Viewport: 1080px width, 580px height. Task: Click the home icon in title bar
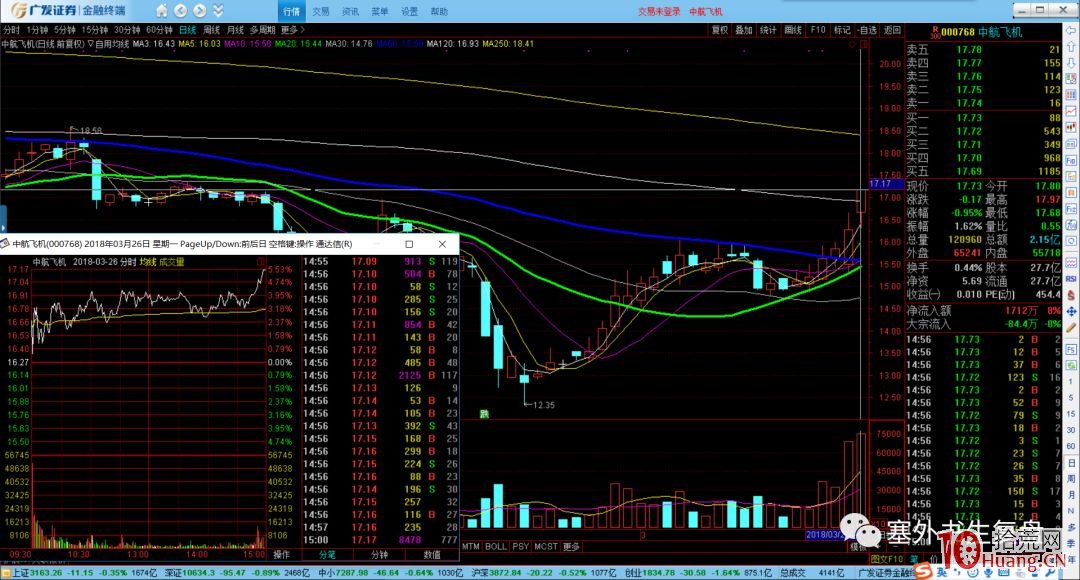[161, 11]
